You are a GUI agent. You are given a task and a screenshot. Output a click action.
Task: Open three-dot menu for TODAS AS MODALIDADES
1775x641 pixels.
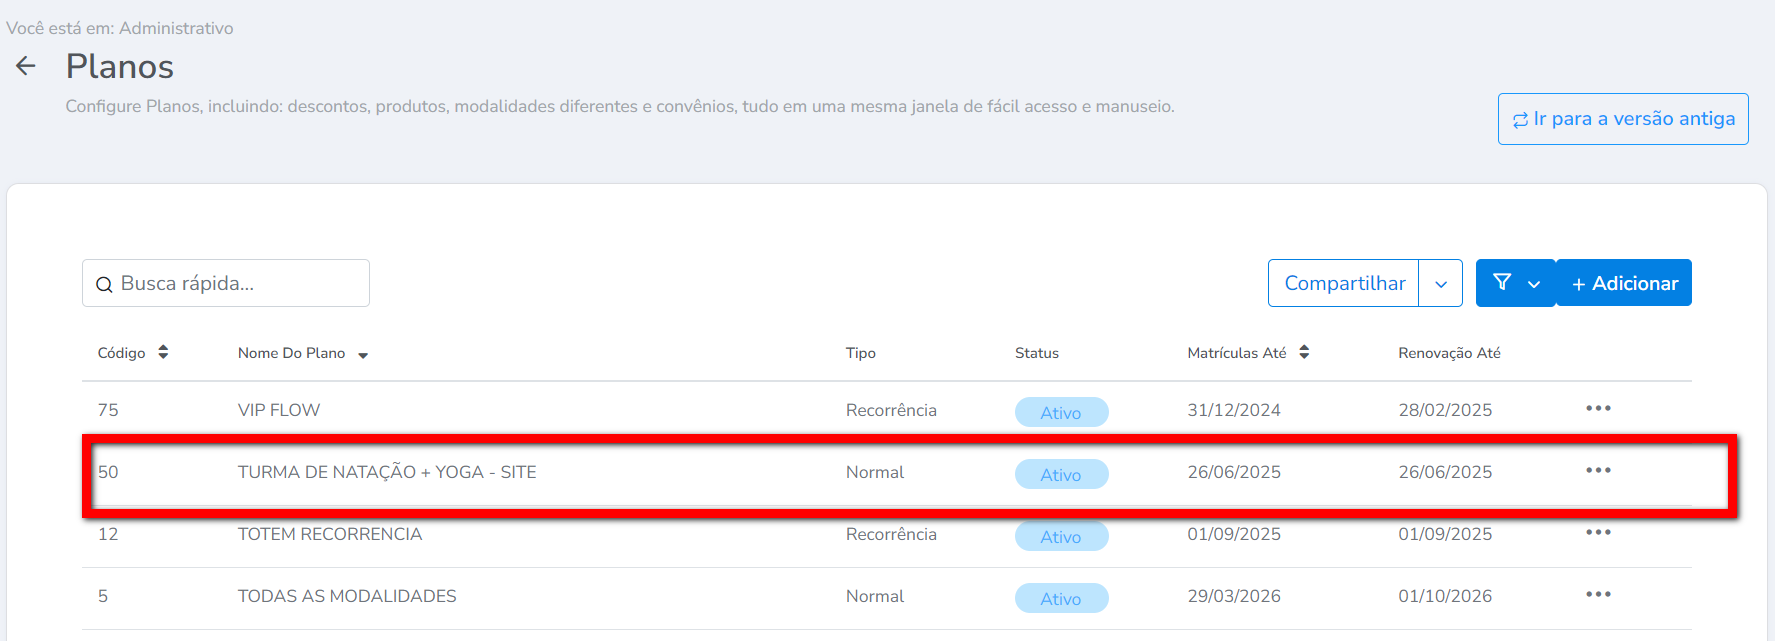[1598, 594]
